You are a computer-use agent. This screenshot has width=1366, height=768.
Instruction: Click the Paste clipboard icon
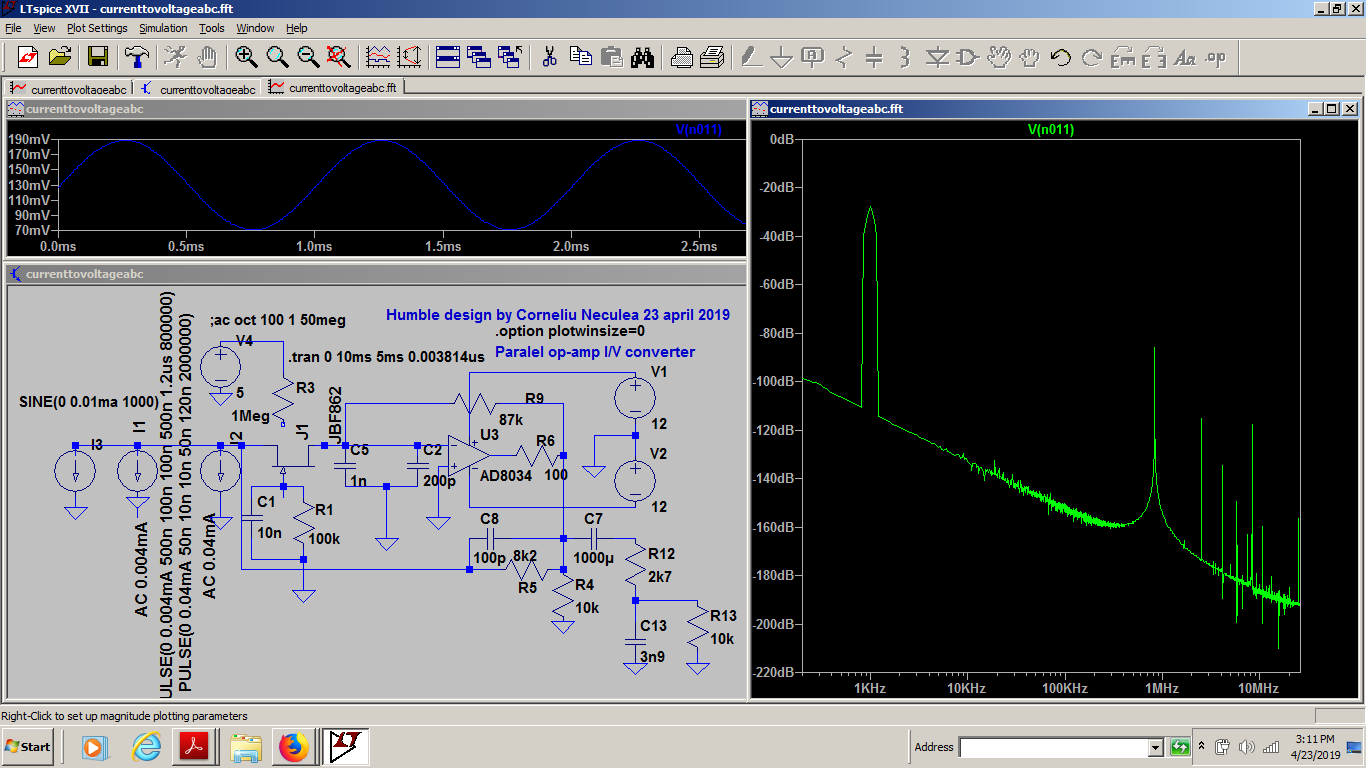[611, 57]
